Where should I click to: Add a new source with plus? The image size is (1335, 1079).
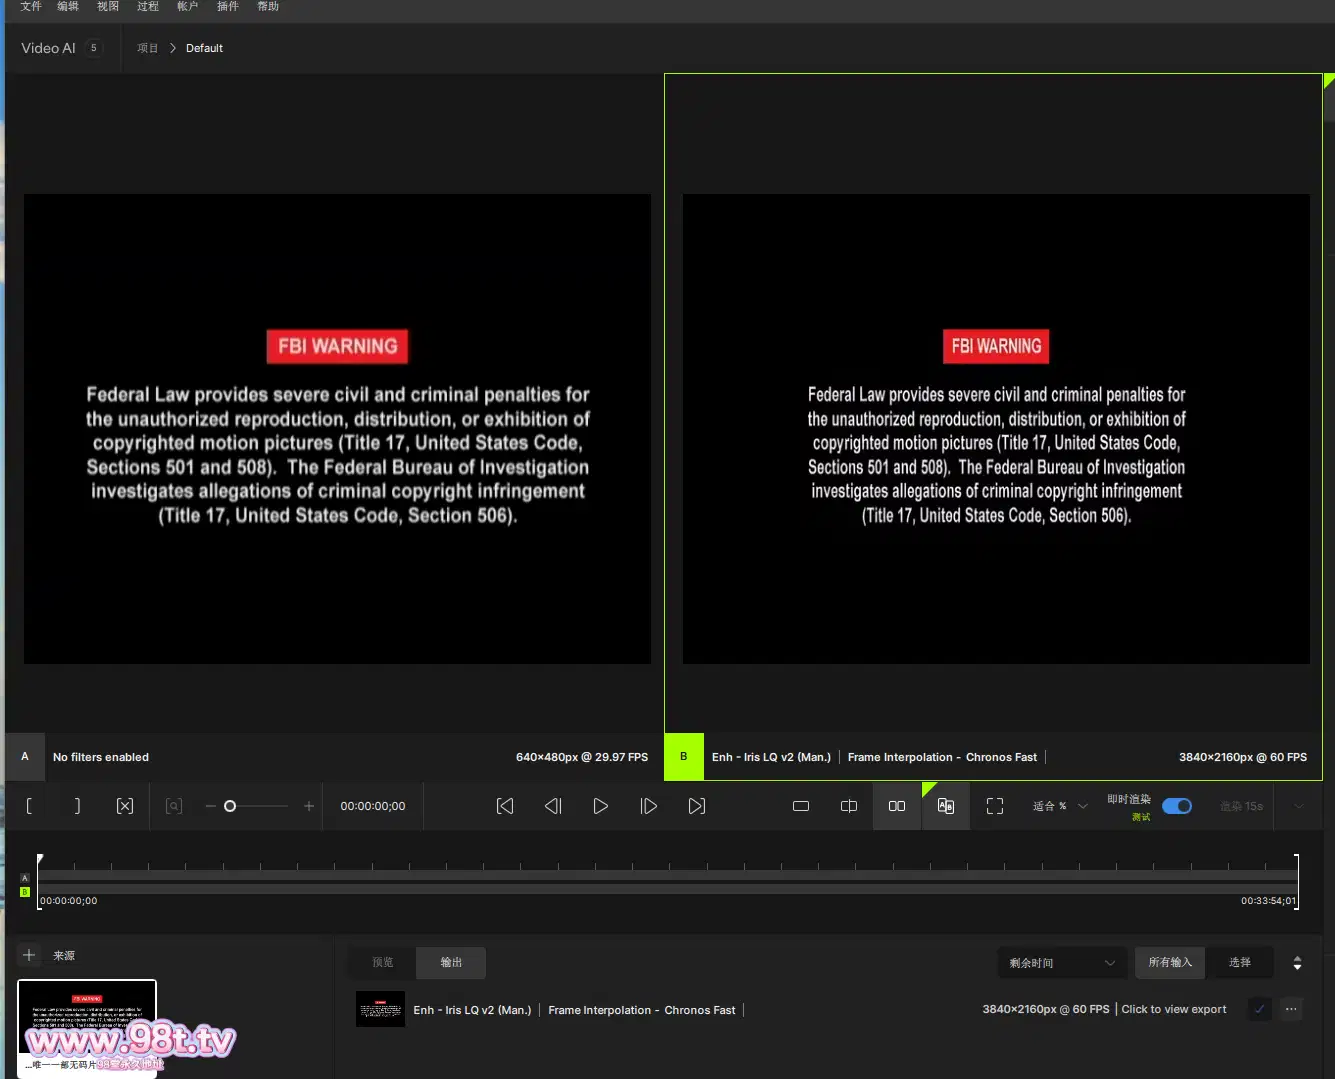pos(29,955)
